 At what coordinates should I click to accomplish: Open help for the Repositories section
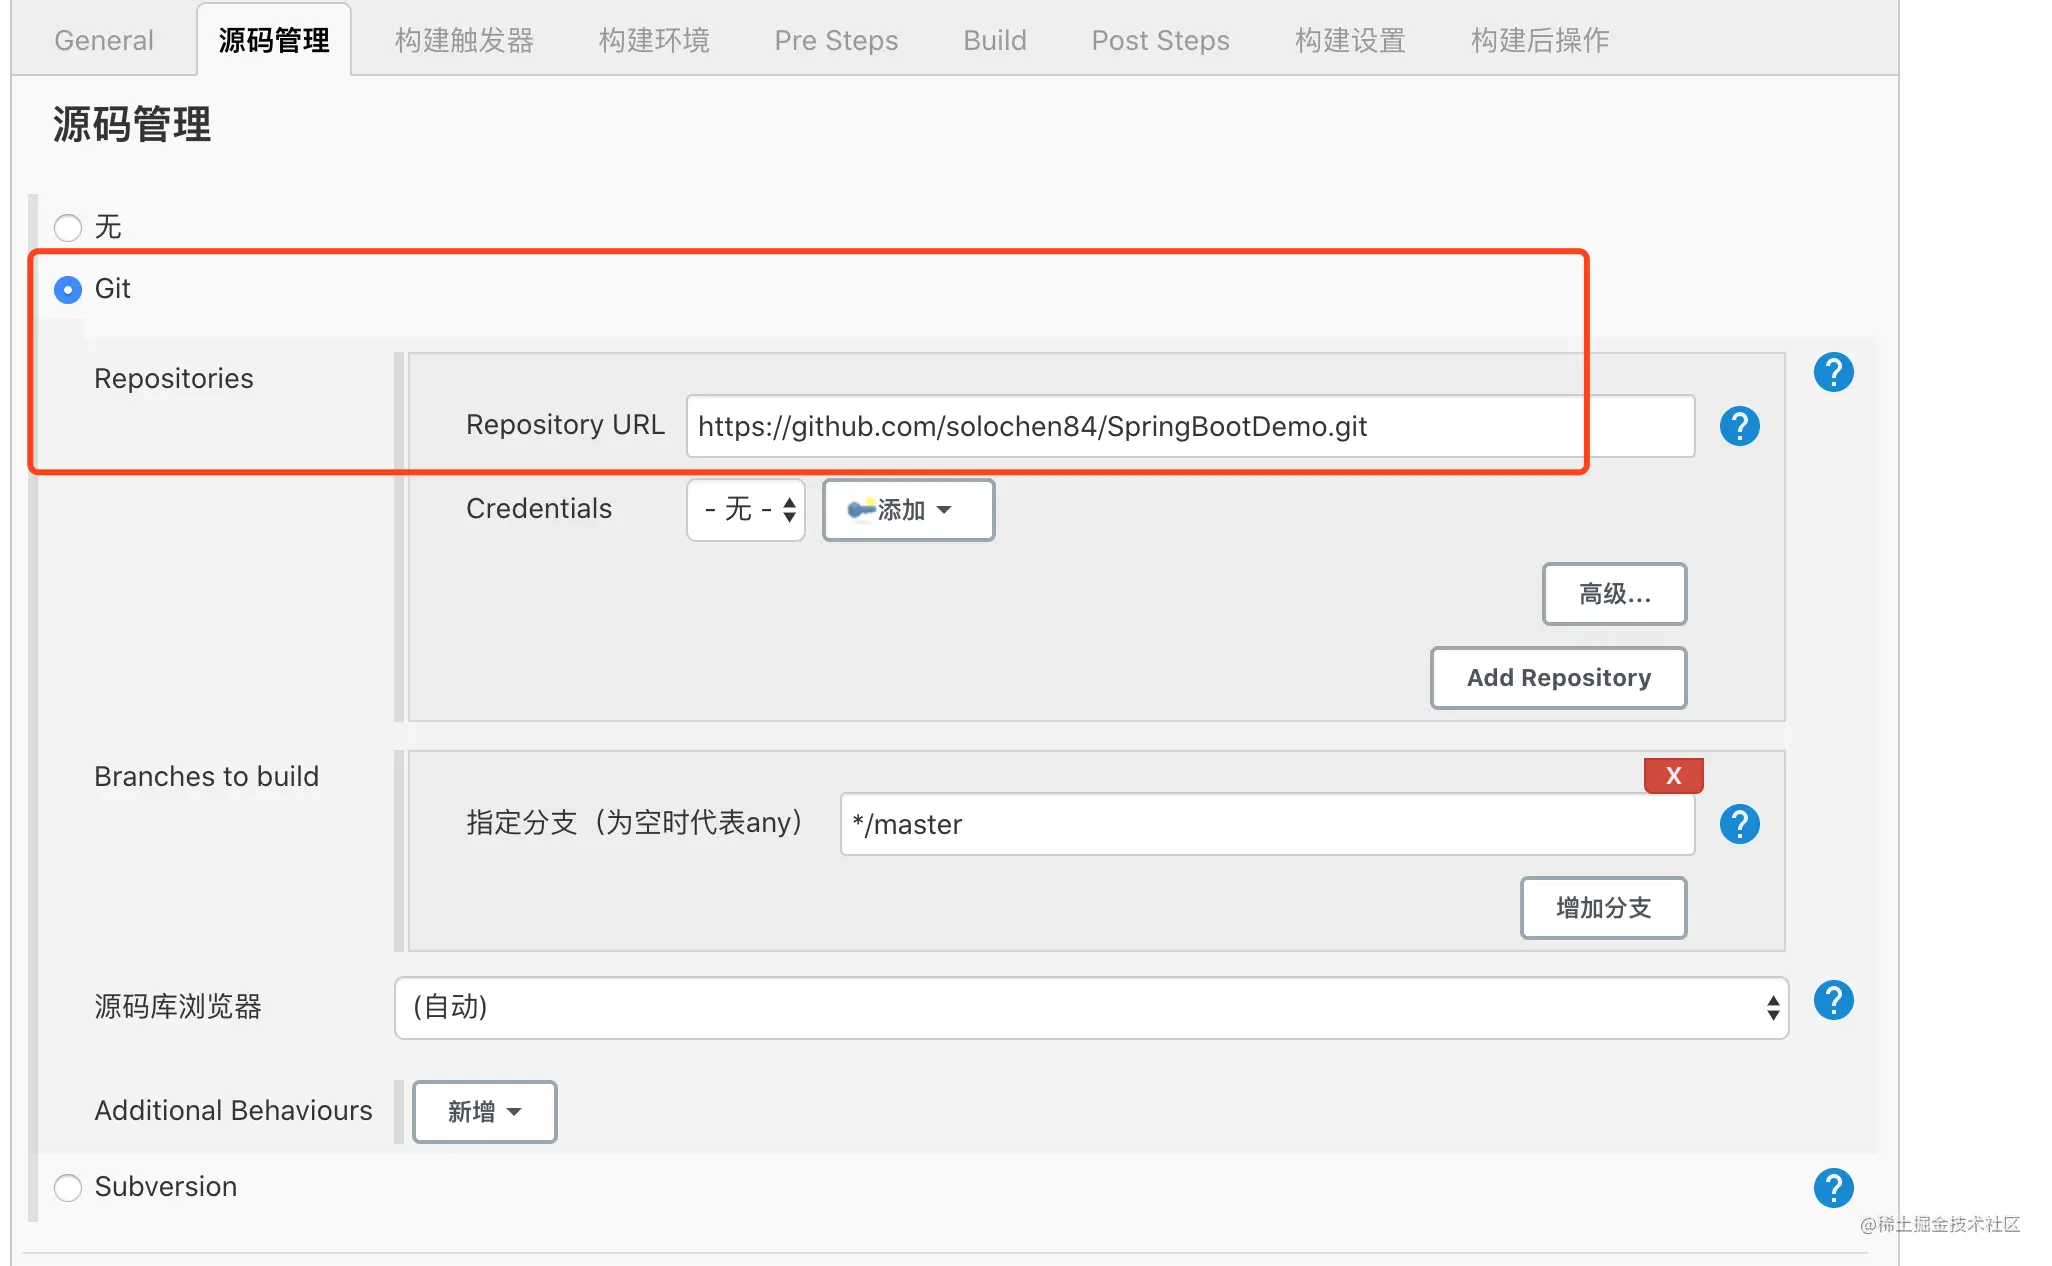[x=1833, y=372]
